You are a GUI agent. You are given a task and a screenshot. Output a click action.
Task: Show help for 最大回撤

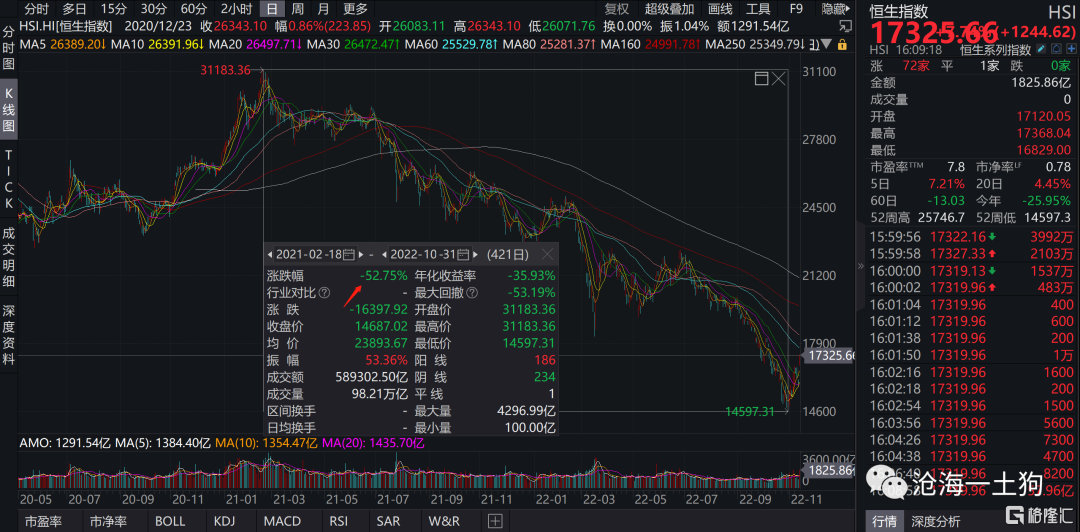471,294
